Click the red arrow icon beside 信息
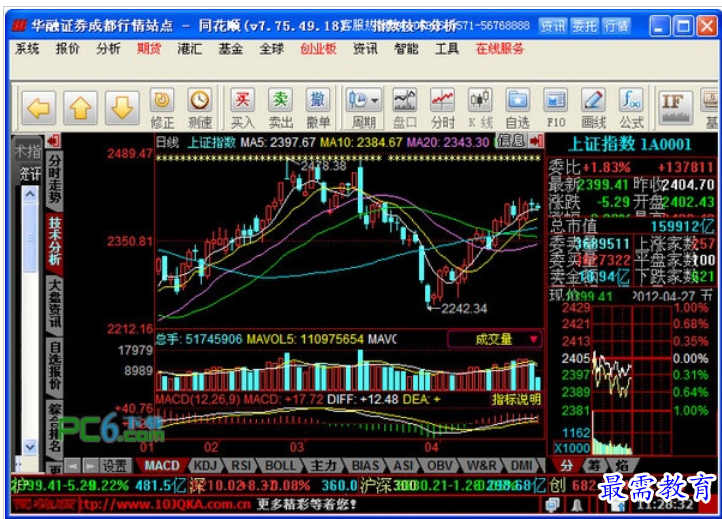Screen dimensions: 722x519 pos(536,141)
